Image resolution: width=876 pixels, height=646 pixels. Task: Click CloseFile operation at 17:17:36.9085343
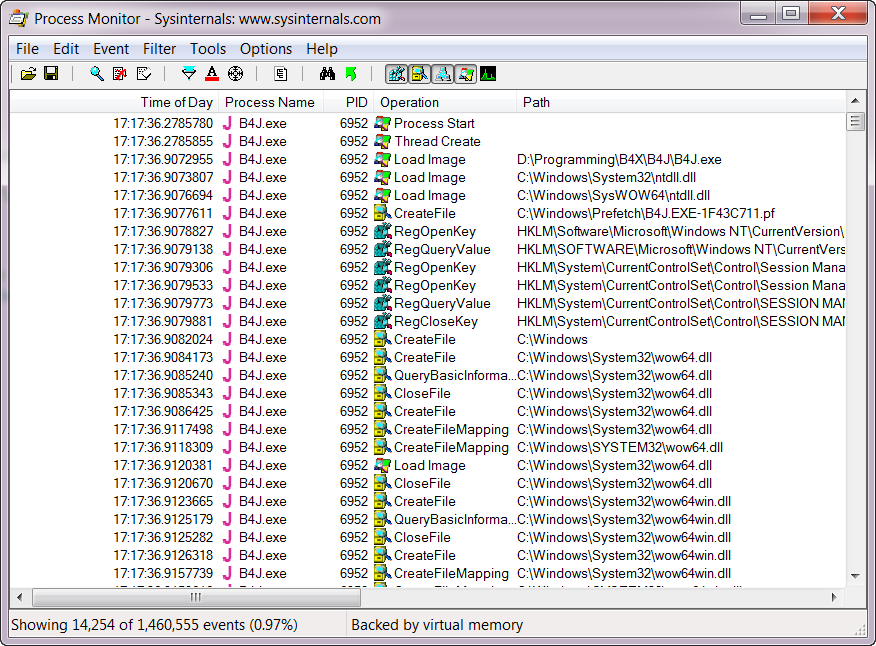tap(422, 393)
